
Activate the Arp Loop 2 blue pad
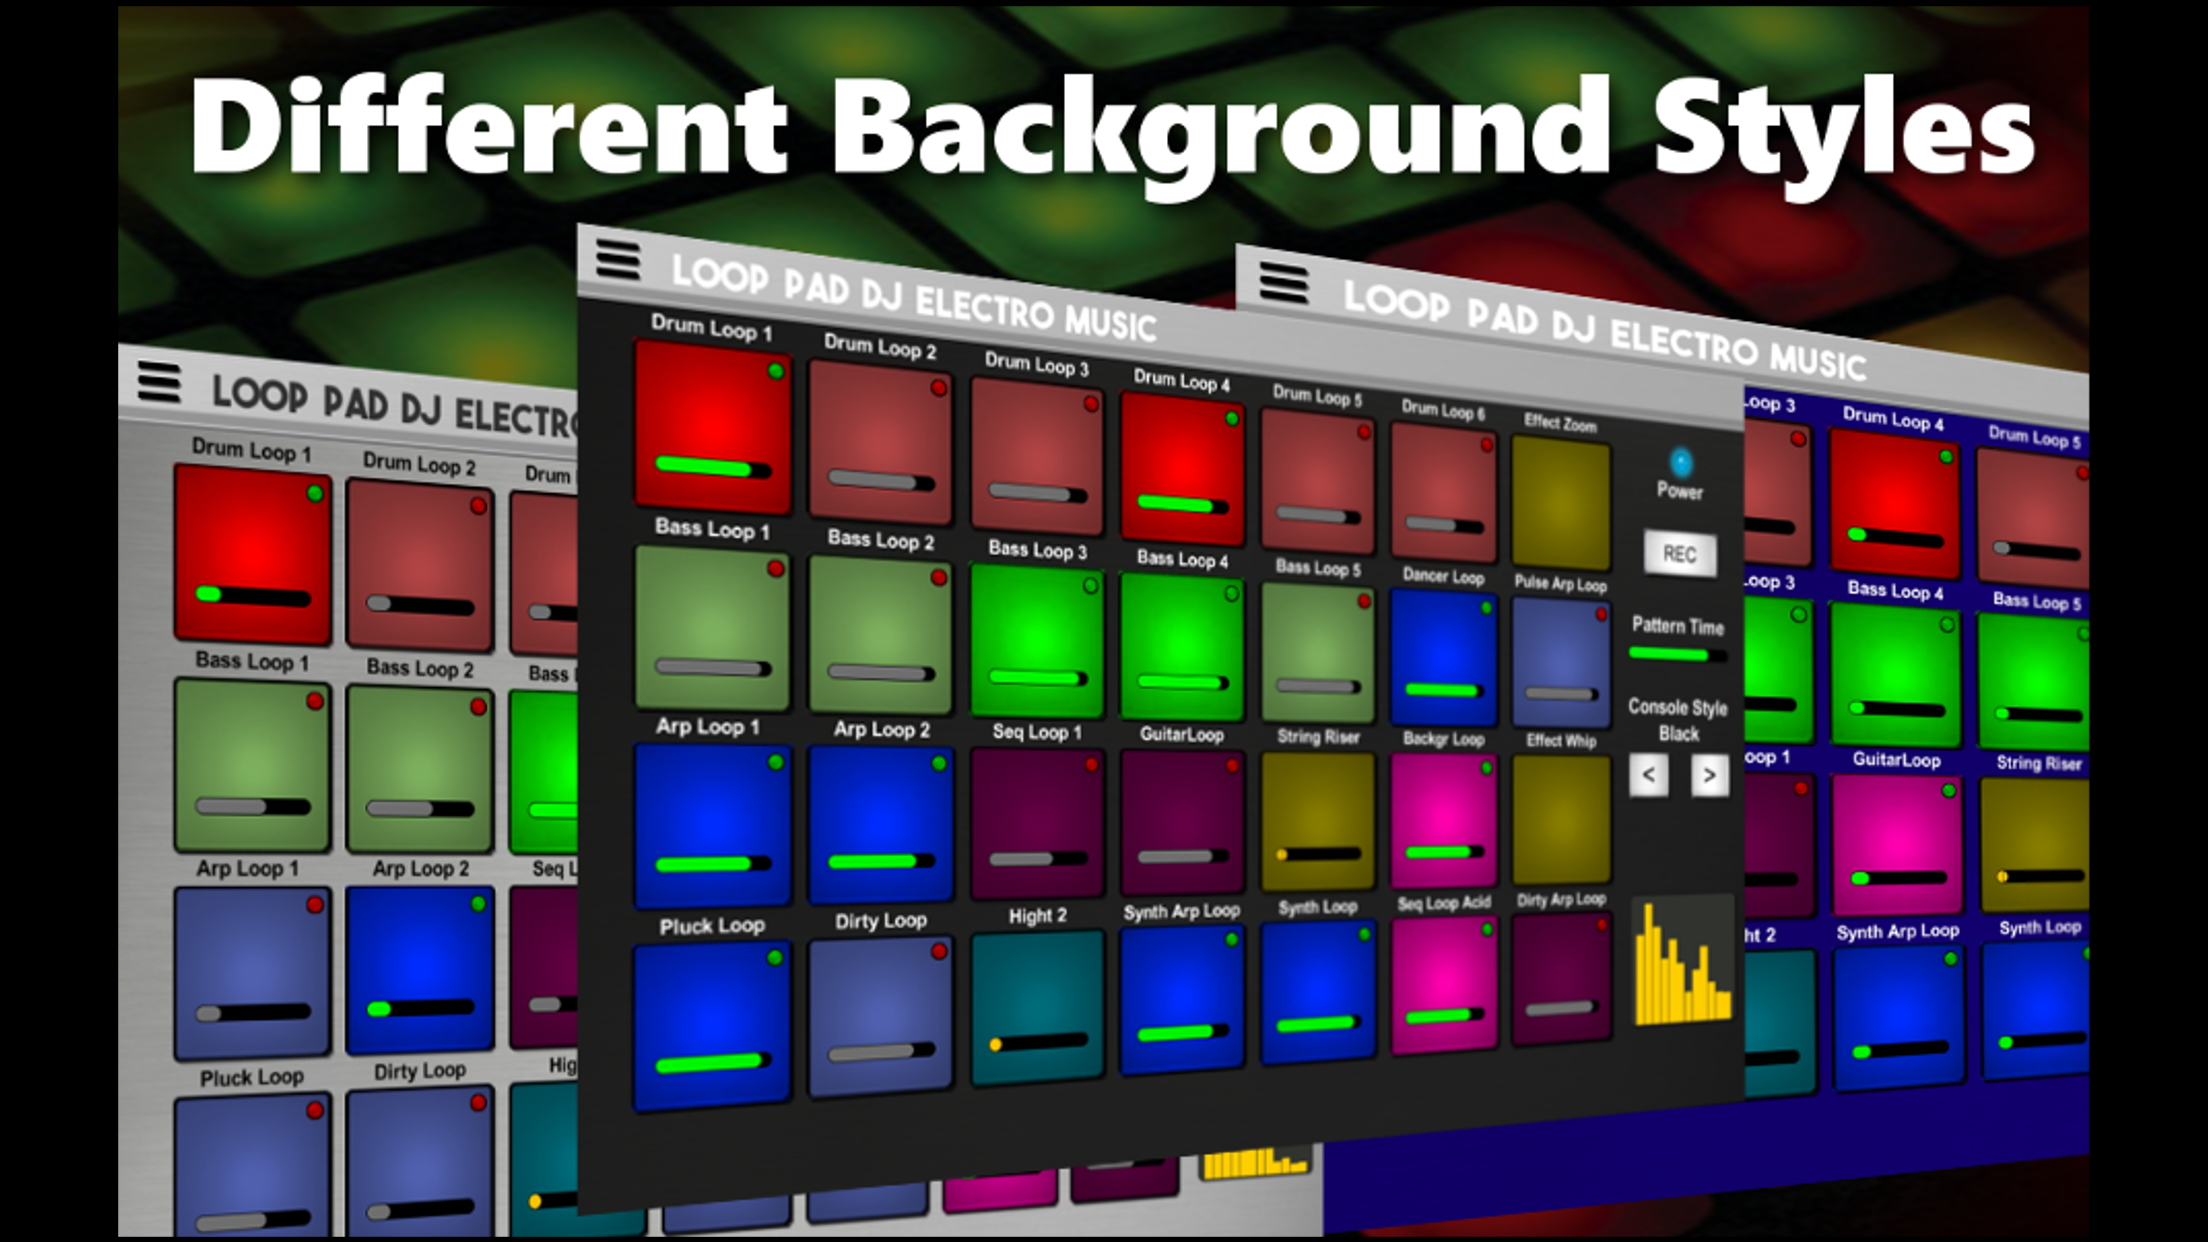880,825
